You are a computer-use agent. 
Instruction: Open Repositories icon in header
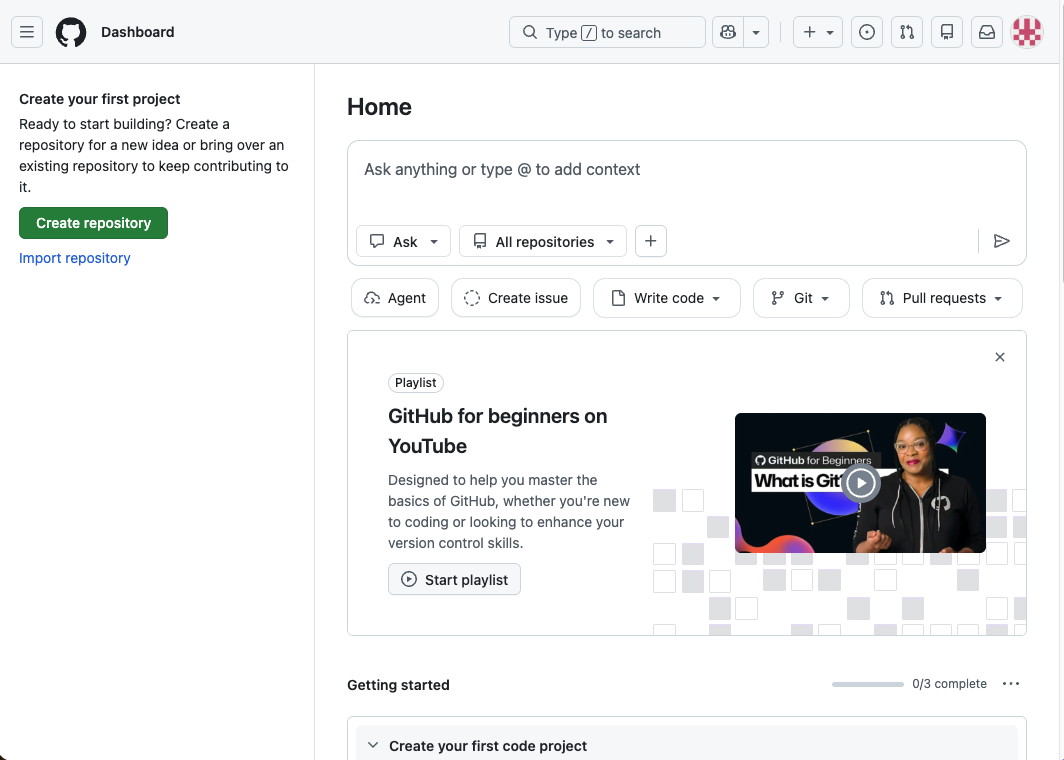pyautogui.click(x=947, y=32)
